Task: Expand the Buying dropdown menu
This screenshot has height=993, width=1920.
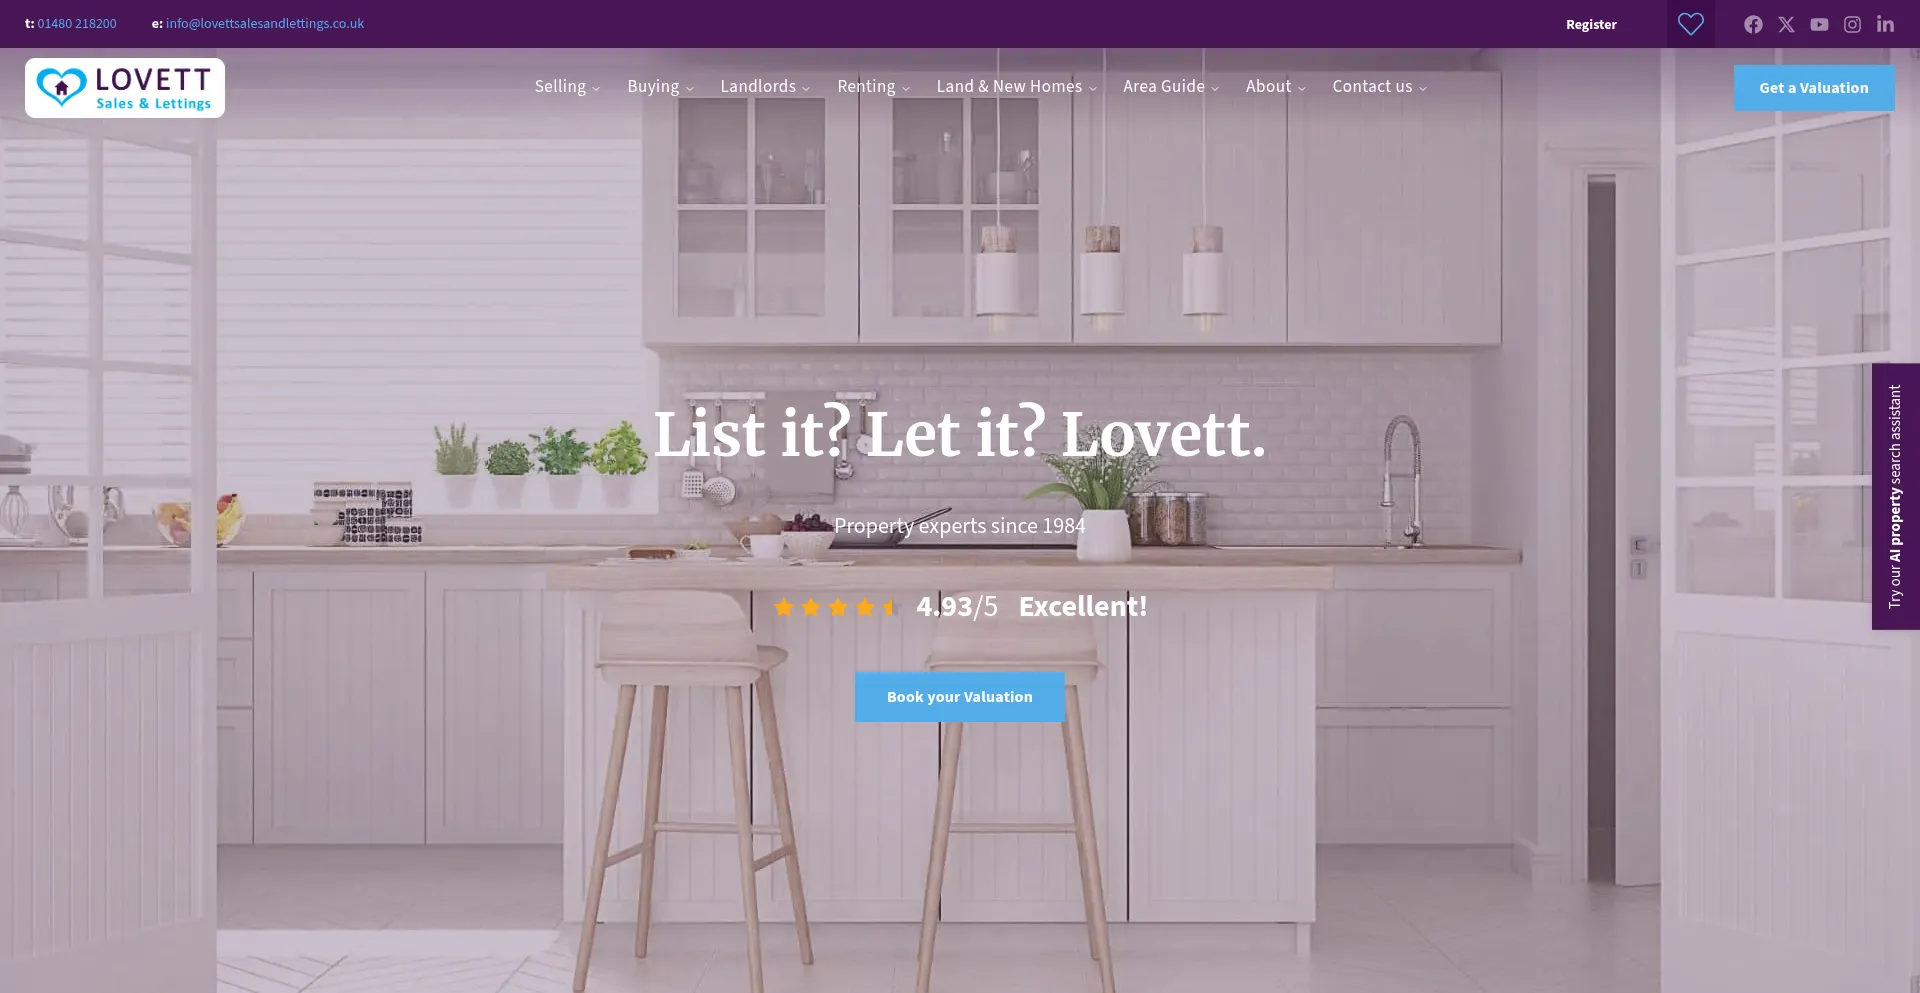Action: click(x=660, y=87)
